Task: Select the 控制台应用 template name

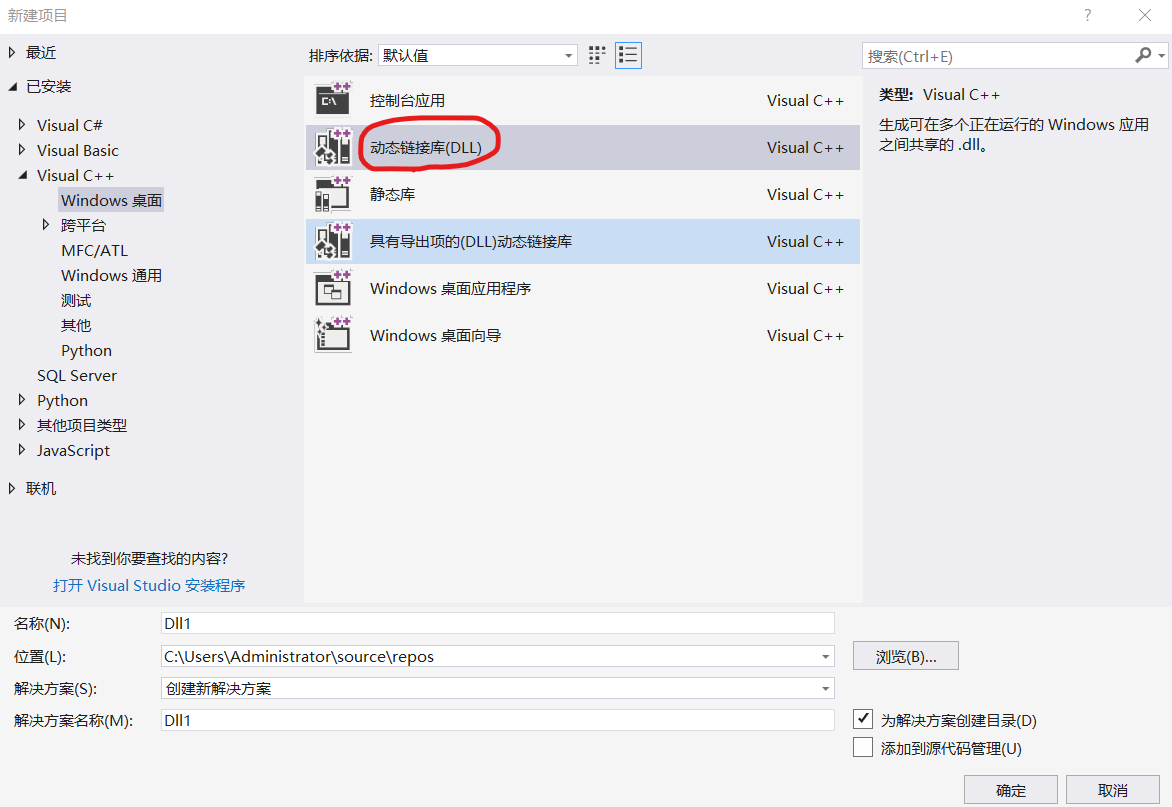Action: (x=407, y=100)
